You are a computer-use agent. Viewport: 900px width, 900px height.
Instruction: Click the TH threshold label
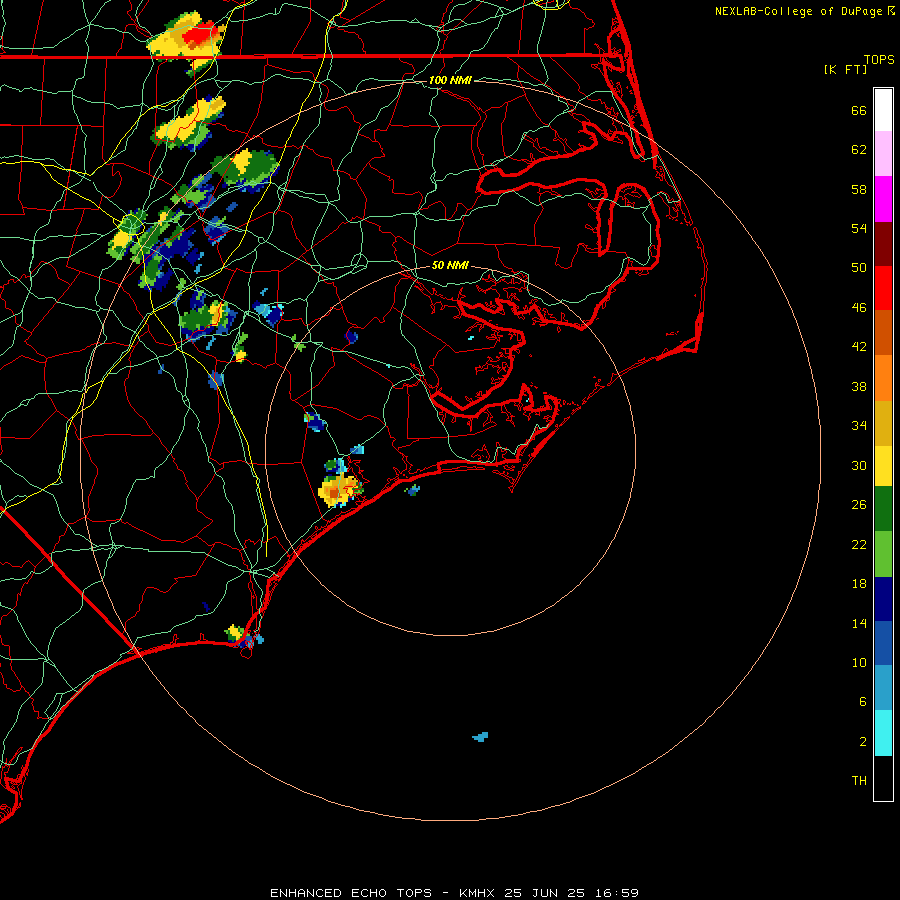pos(859,781)
